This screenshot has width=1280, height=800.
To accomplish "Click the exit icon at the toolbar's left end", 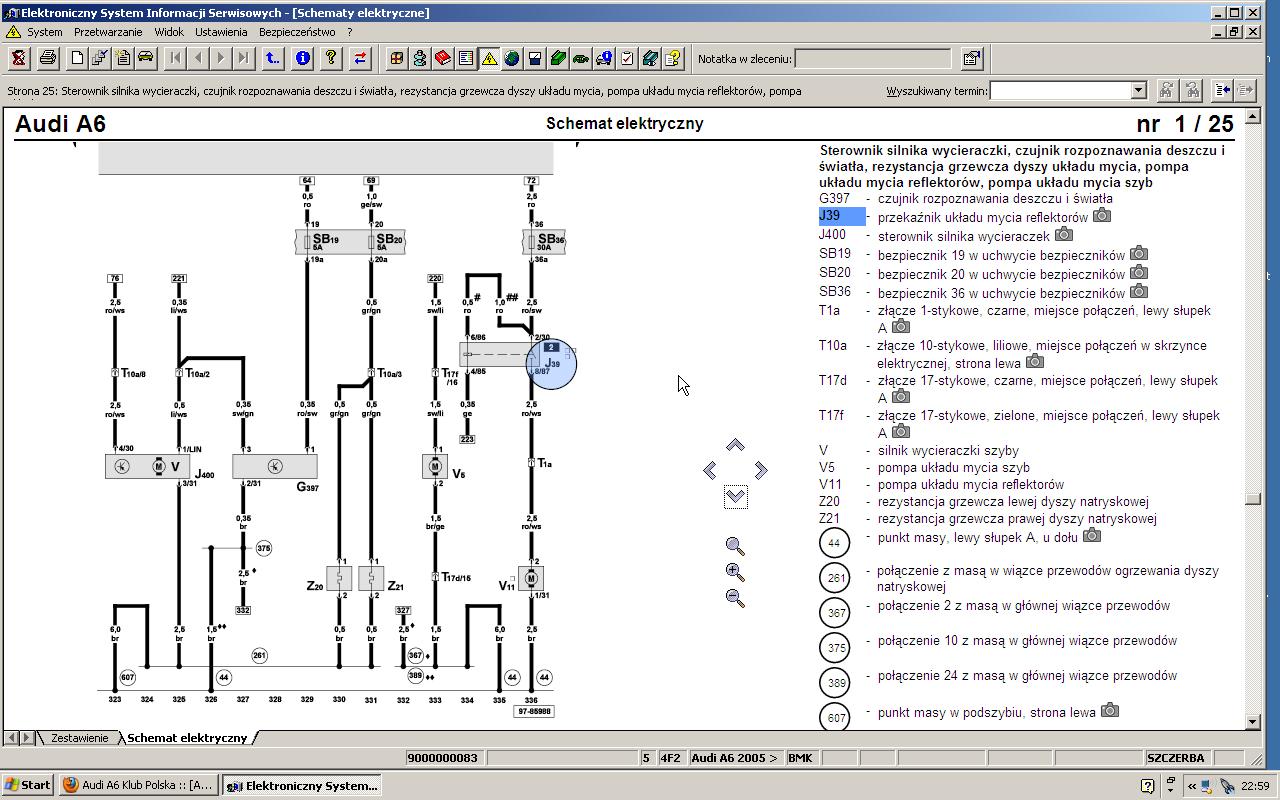I will tap(18, 58).
